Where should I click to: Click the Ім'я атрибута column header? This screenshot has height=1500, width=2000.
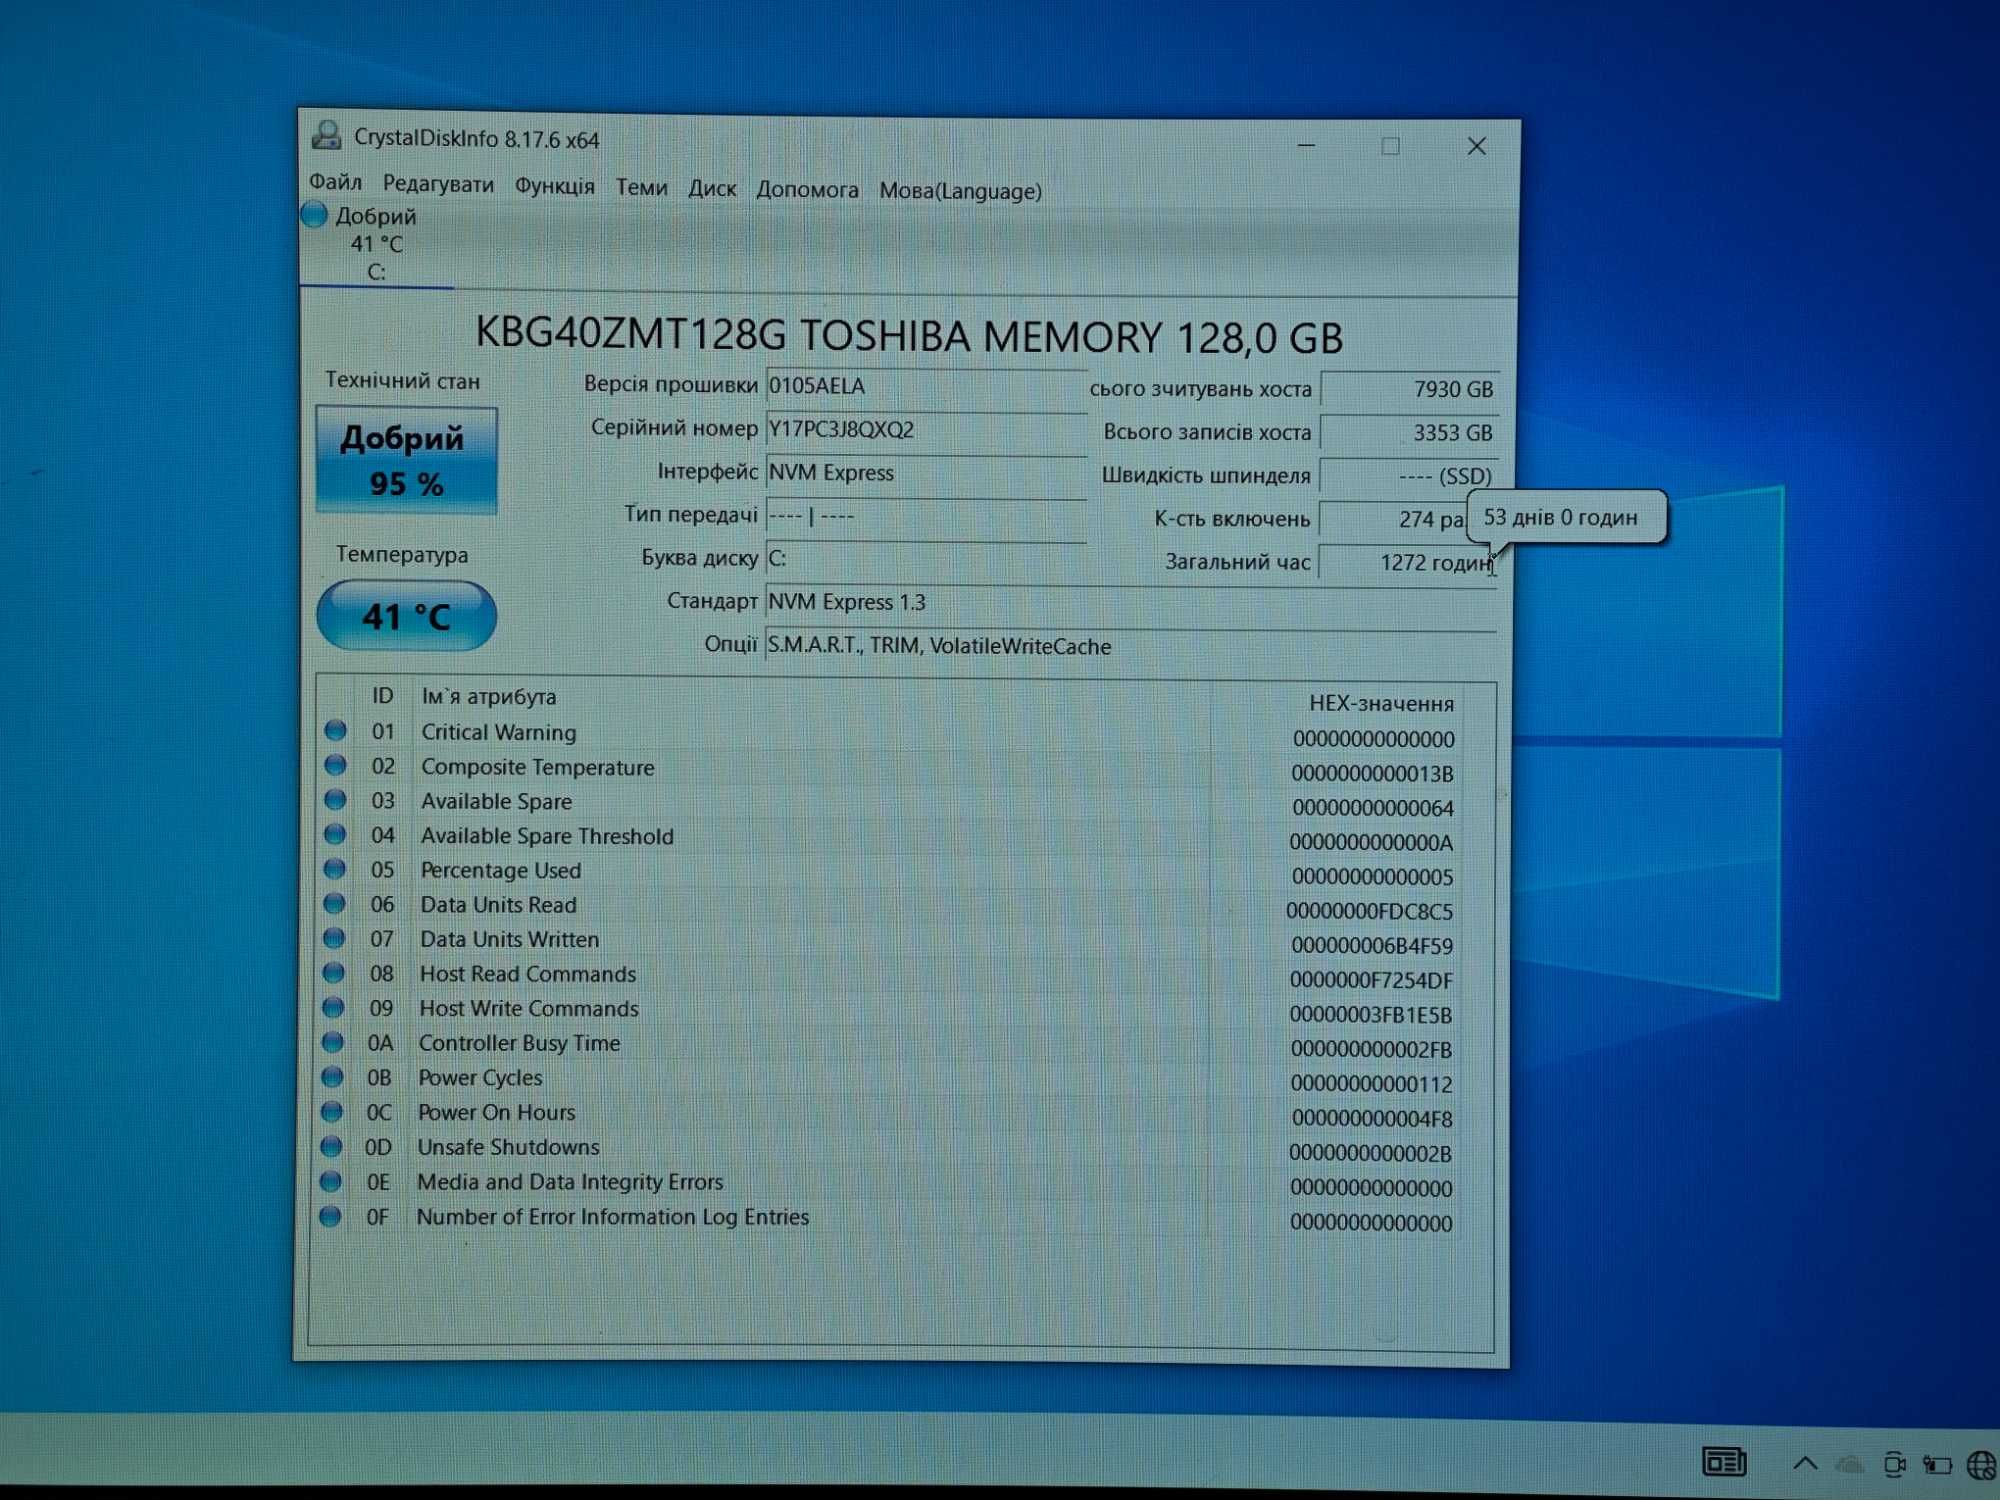(489, 697)
